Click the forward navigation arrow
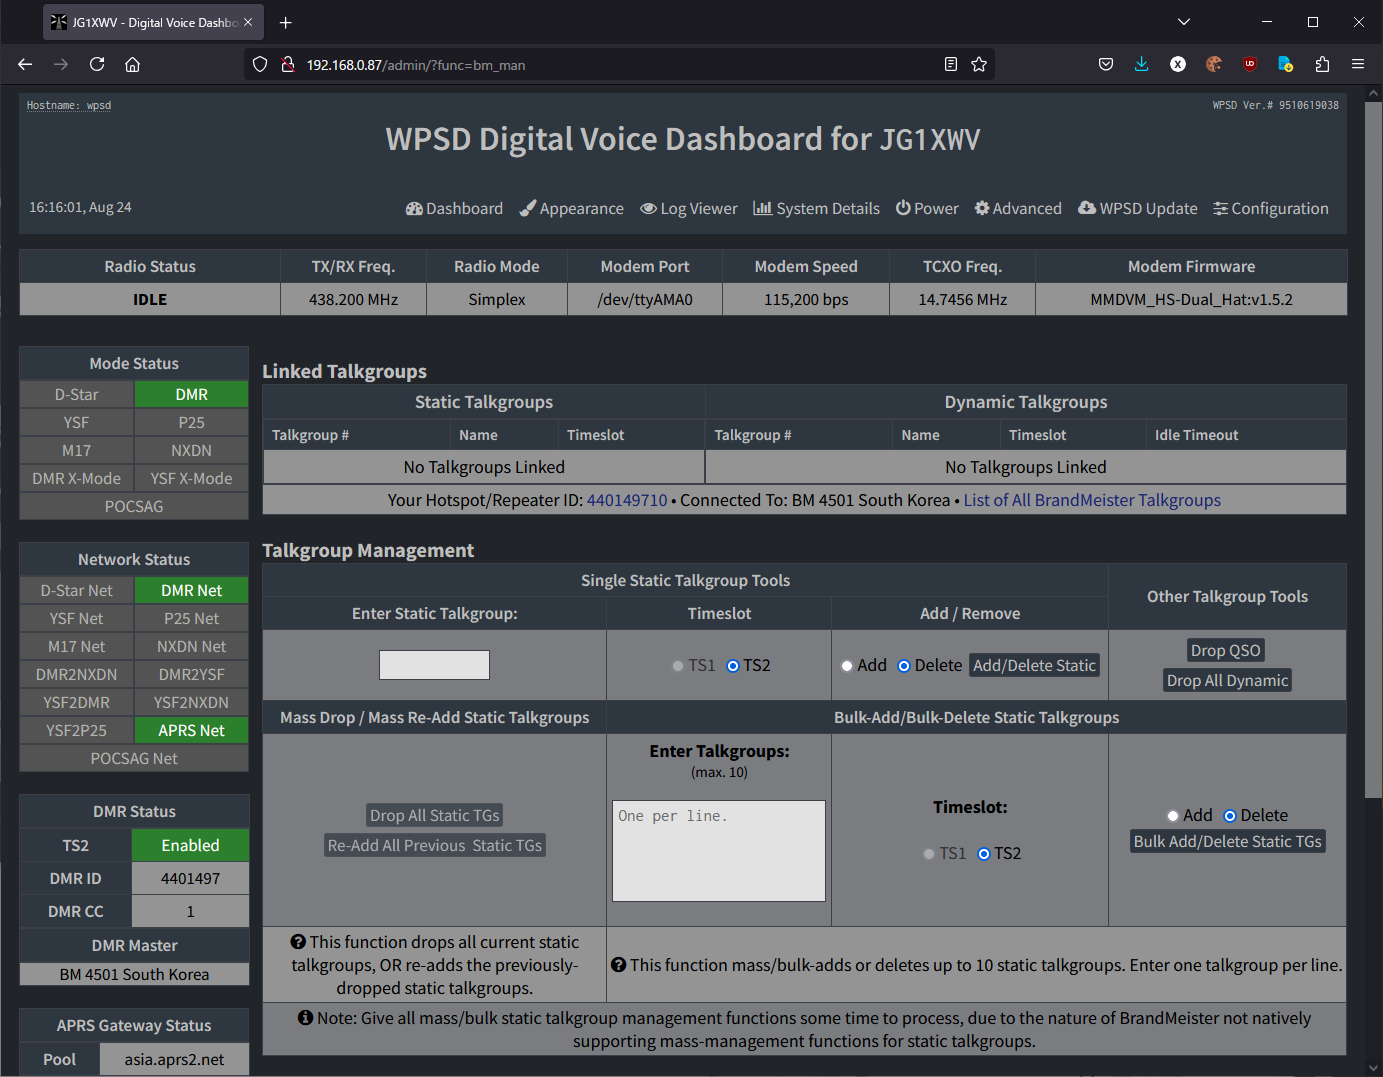 click(61, 64)
